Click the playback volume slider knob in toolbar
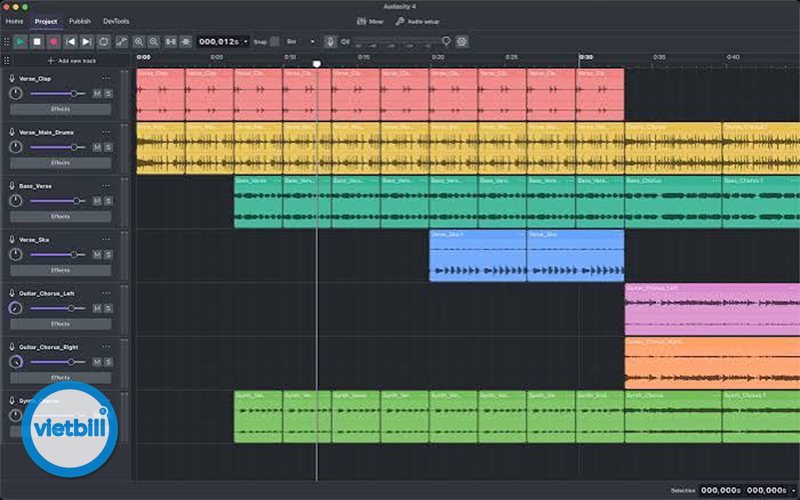Screen dimensions: 800x500 (x=446, y=40)
